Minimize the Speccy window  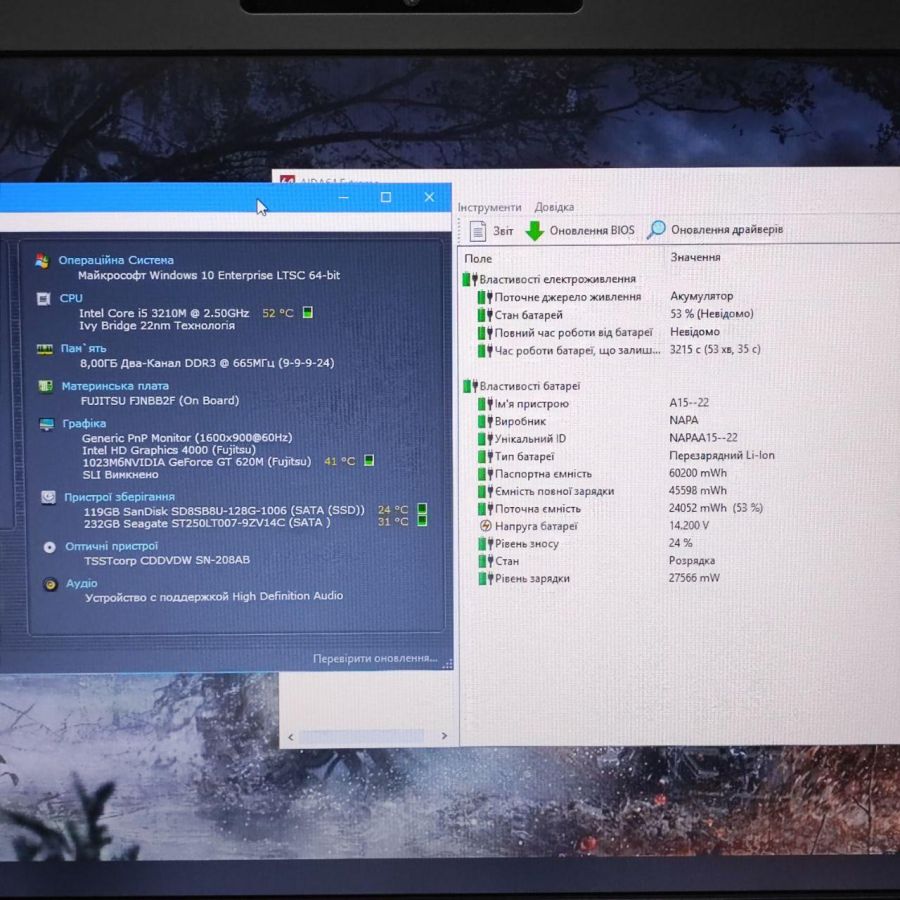[343, 197]
